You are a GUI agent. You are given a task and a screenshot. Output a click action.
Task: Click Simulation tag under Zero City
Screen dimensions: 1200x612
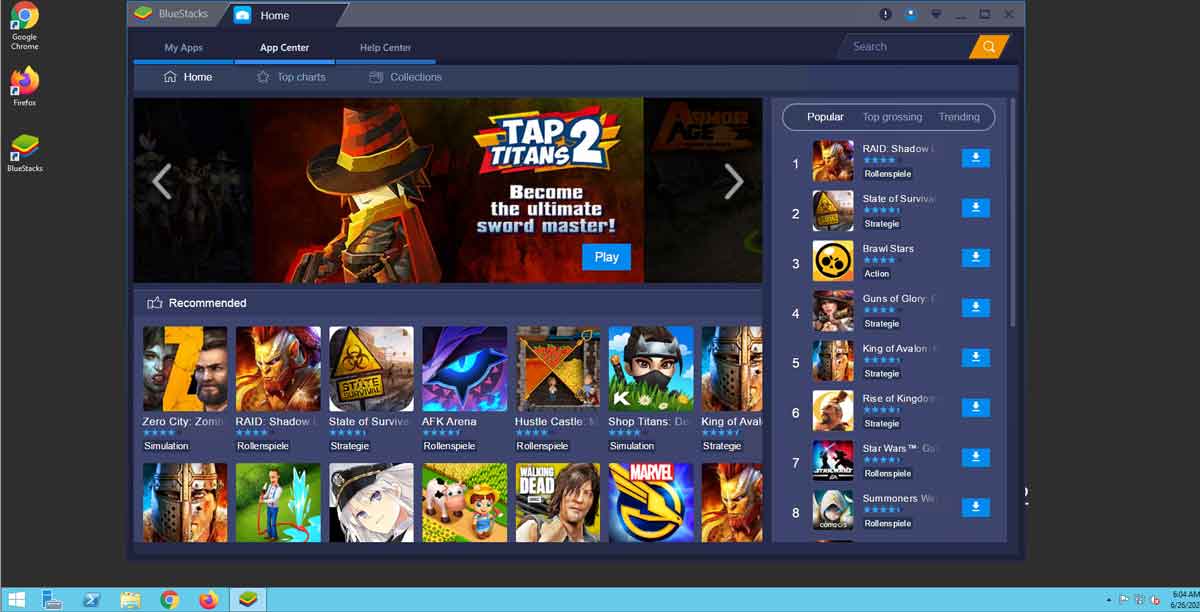pos(166,446)
